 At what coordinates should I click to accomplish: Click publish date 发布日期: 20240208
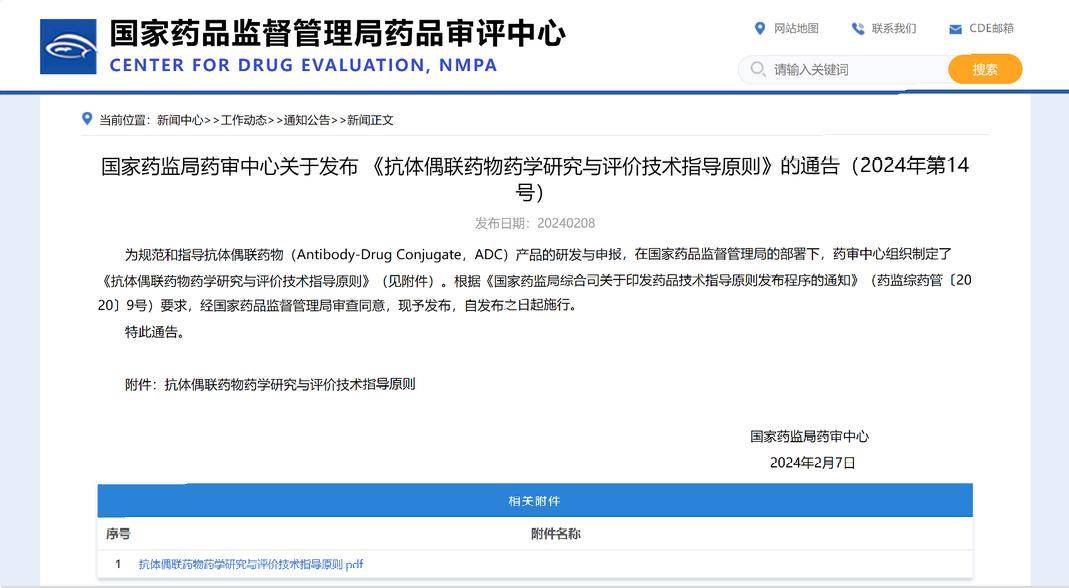[x=535, y=223]
